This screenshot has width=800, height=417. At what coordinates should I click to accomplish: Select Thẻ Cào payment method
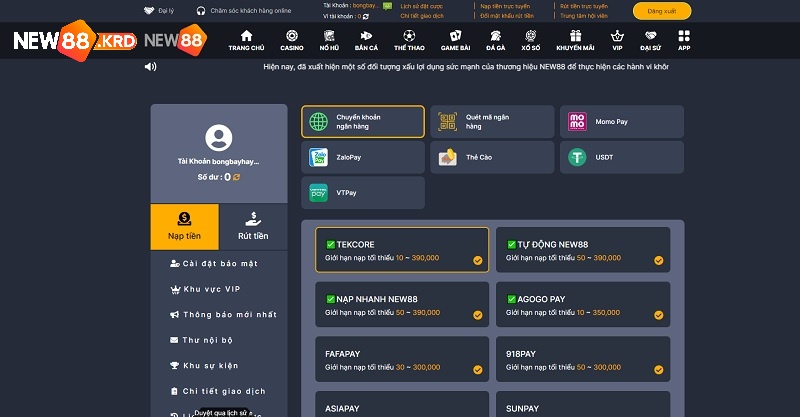coord(492,157)
